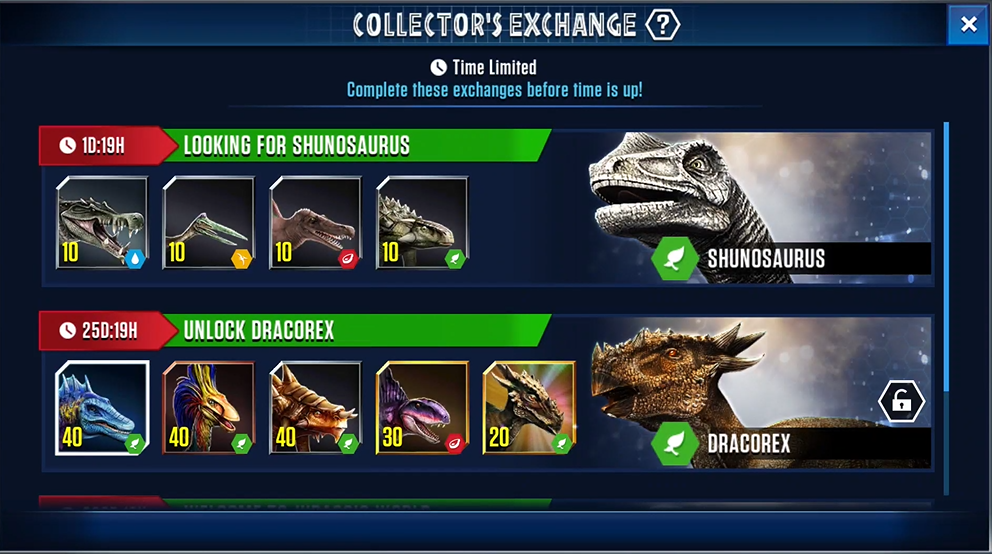Click the Dracorex unlock padlock icon
Image resolution: width=992 pixels, height=554 pixels.
click(x=902, y=401)
